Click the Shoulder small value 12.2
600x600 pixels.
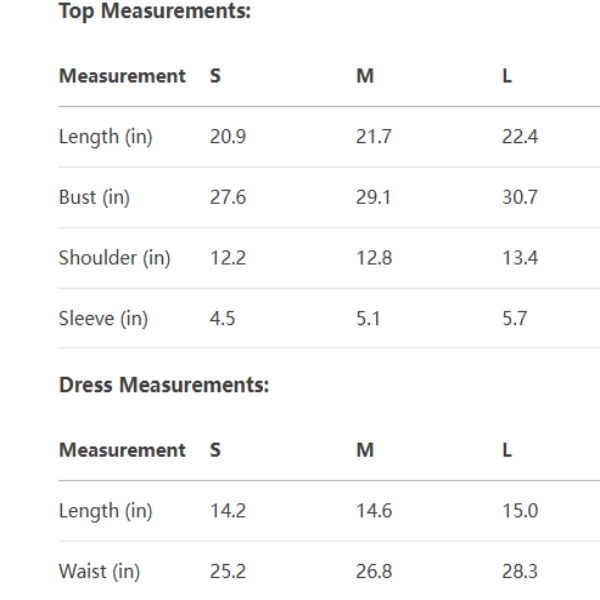click(x=227, y=259)
